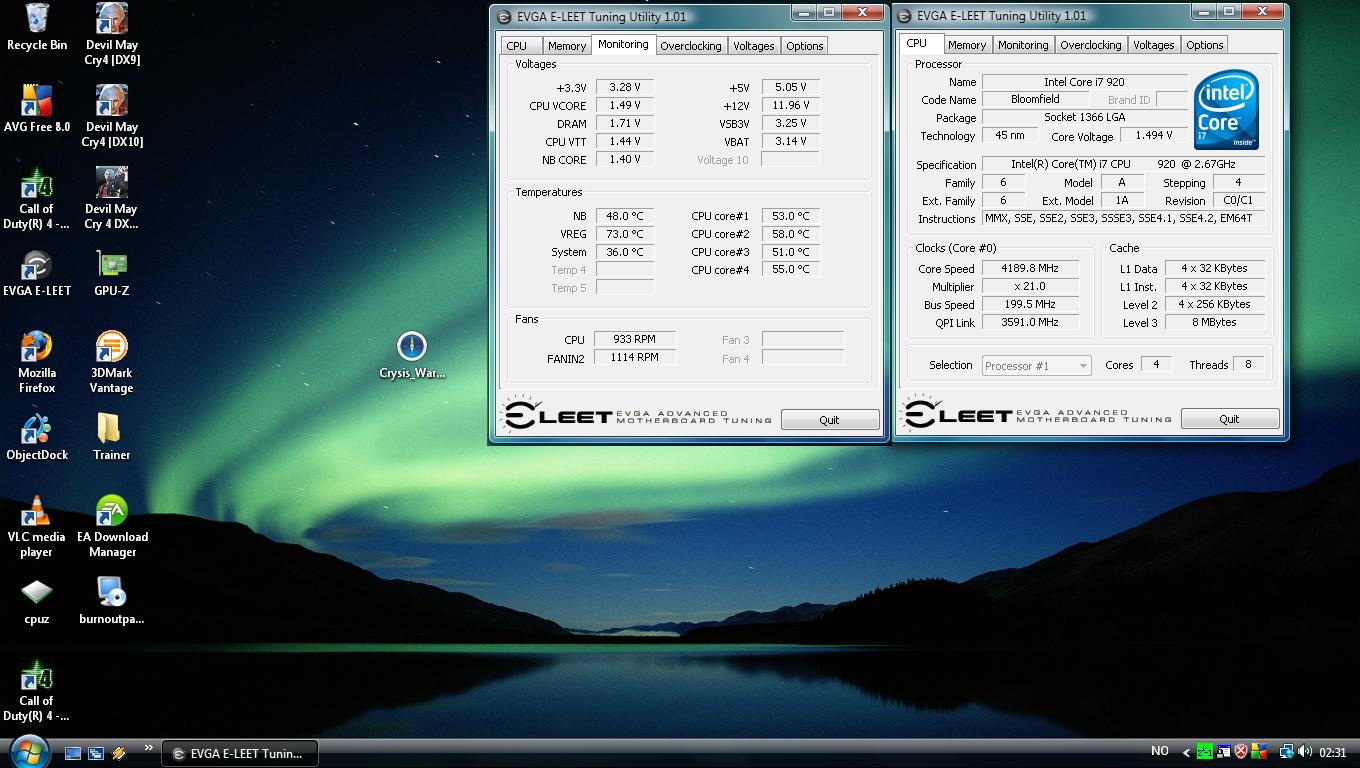Screen dimensions: 1360x768
Task: Open Overclocking tab in right E-LEET window
Action: click(x=1090, y=45)
